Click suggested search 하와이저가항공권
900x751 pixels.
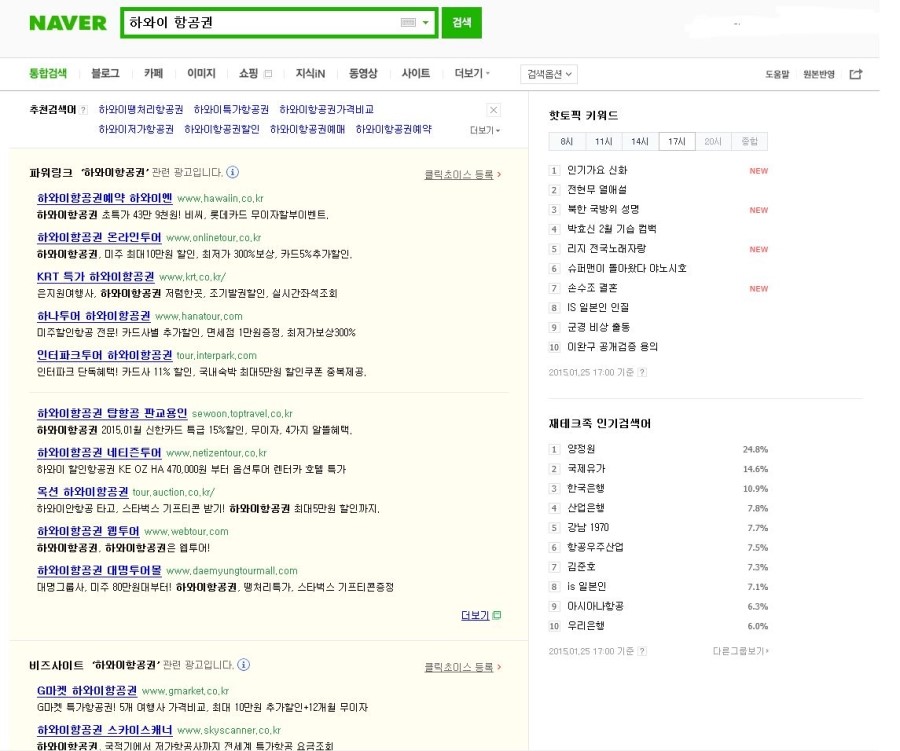pyautogui.click(x=136, y=129)
